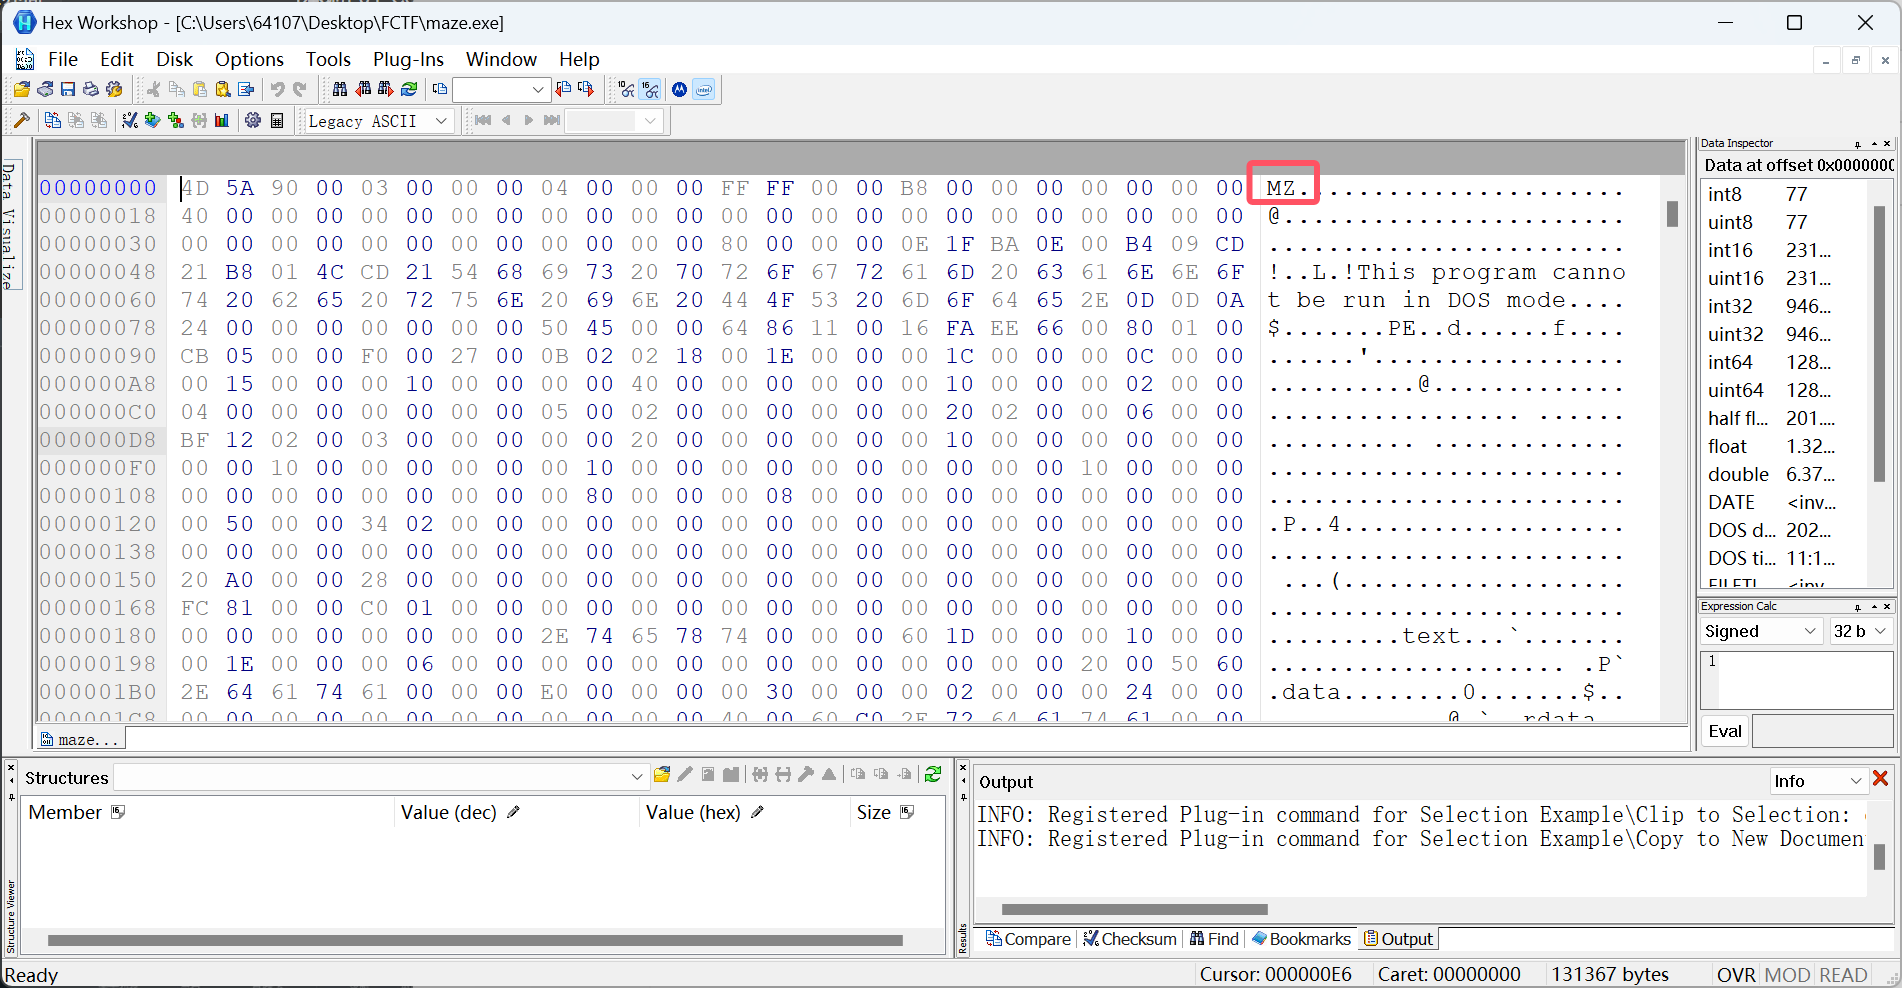Image resolution: width=1902 pixels, height=988 pixels.
Task: Toggle Motorola byte order icon
Action: pyautogui.click(x=680, y=90)
